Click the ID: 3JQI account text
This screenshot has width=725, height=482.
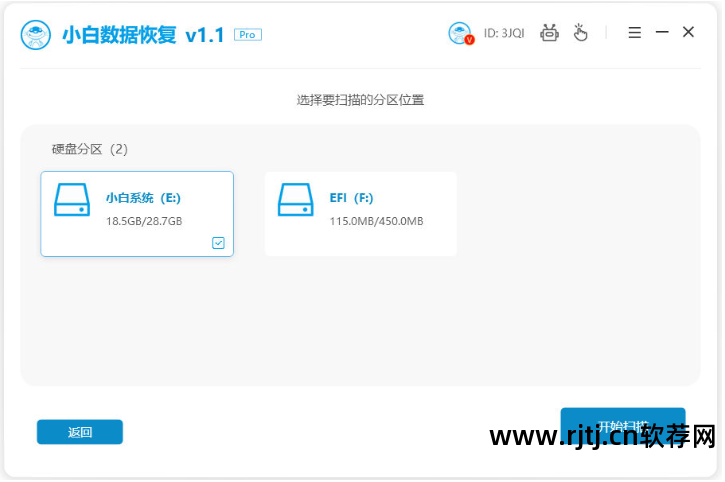tap(504, 33)
